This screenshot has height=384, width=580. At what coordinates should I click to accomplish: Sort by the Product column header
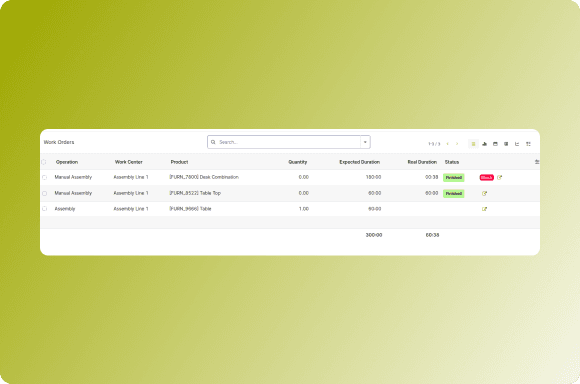[x=179, y=162]
